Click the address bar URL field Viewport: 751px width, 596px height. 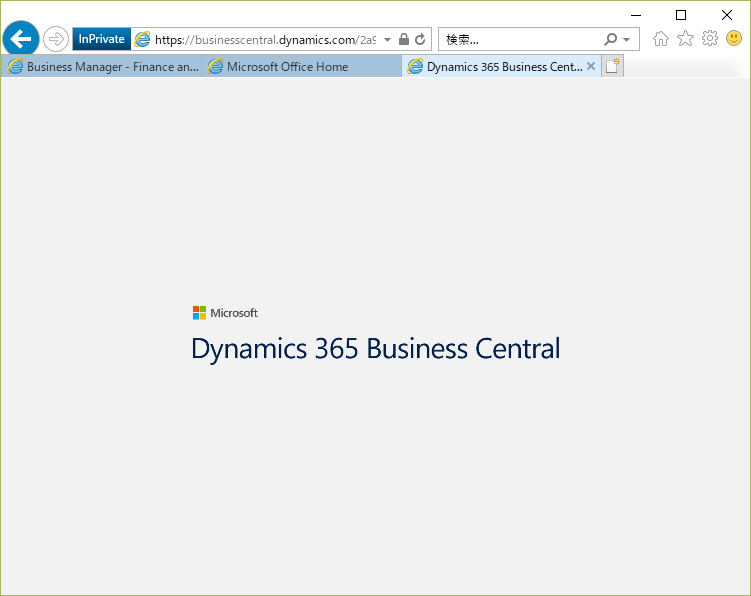pos(265,40)
